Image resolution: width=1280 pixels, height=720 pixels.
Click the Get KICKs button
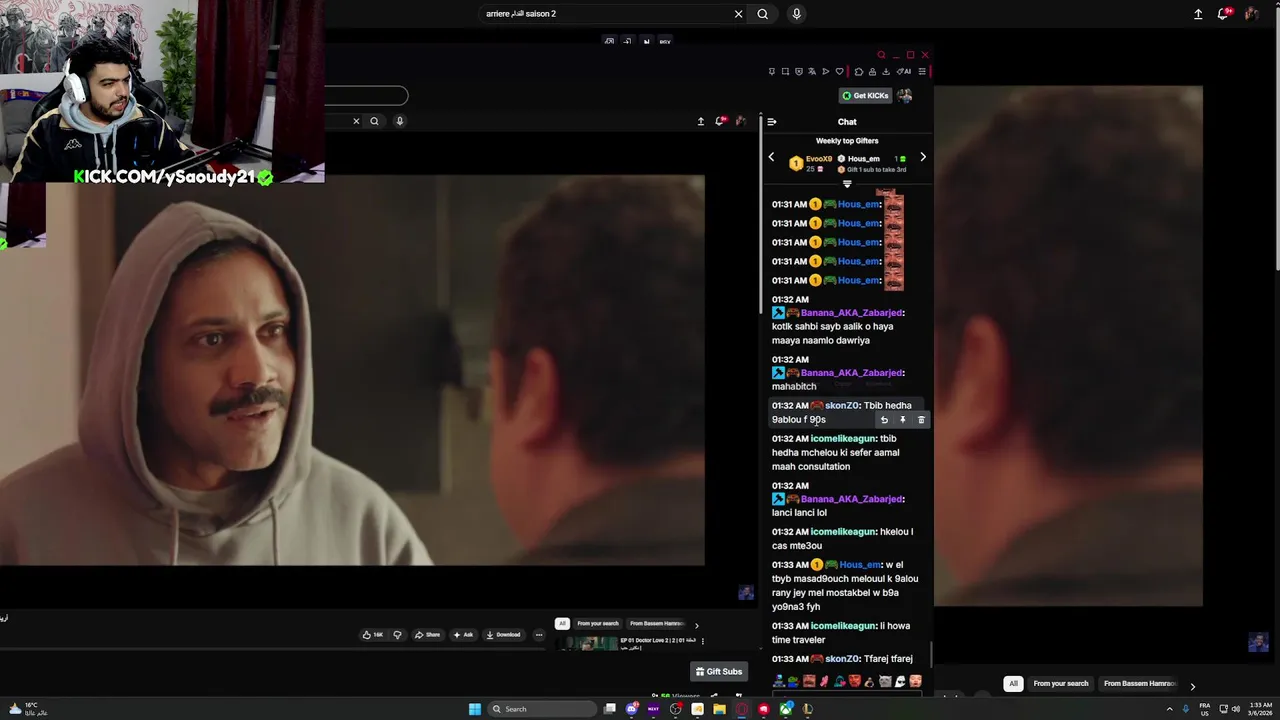[866, 96]
